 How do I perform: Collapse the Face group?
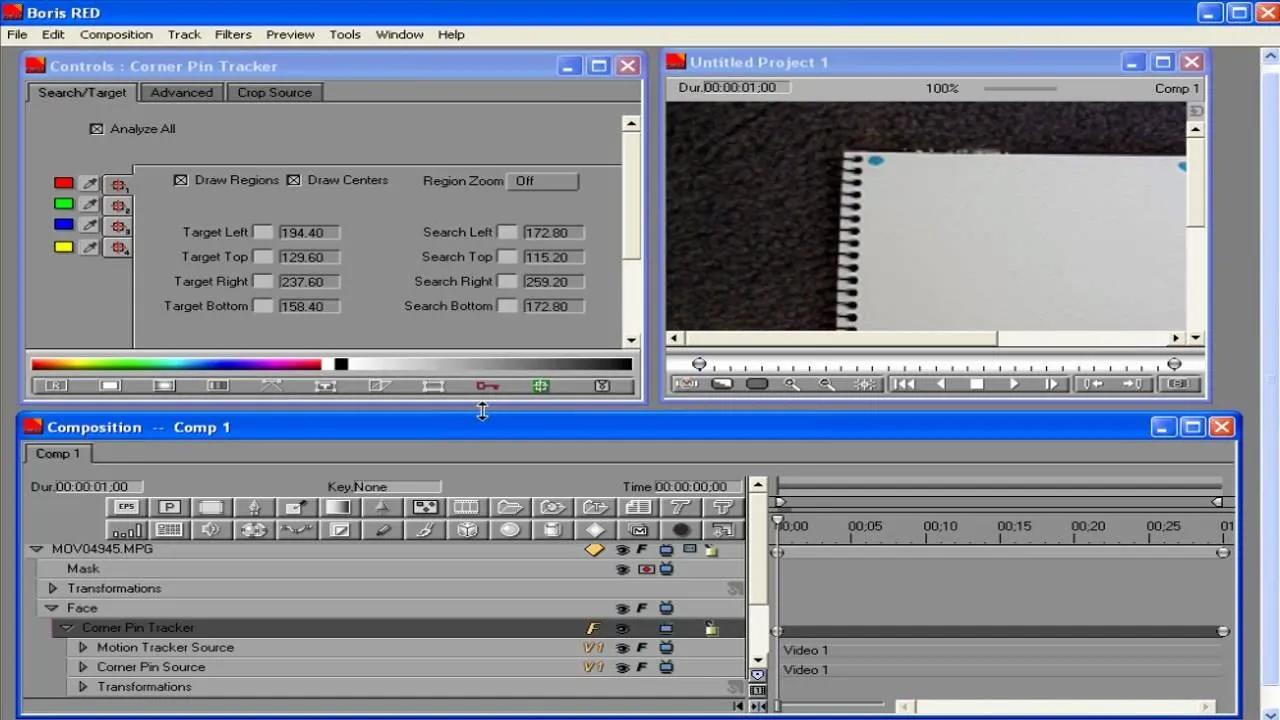point(52,608)
